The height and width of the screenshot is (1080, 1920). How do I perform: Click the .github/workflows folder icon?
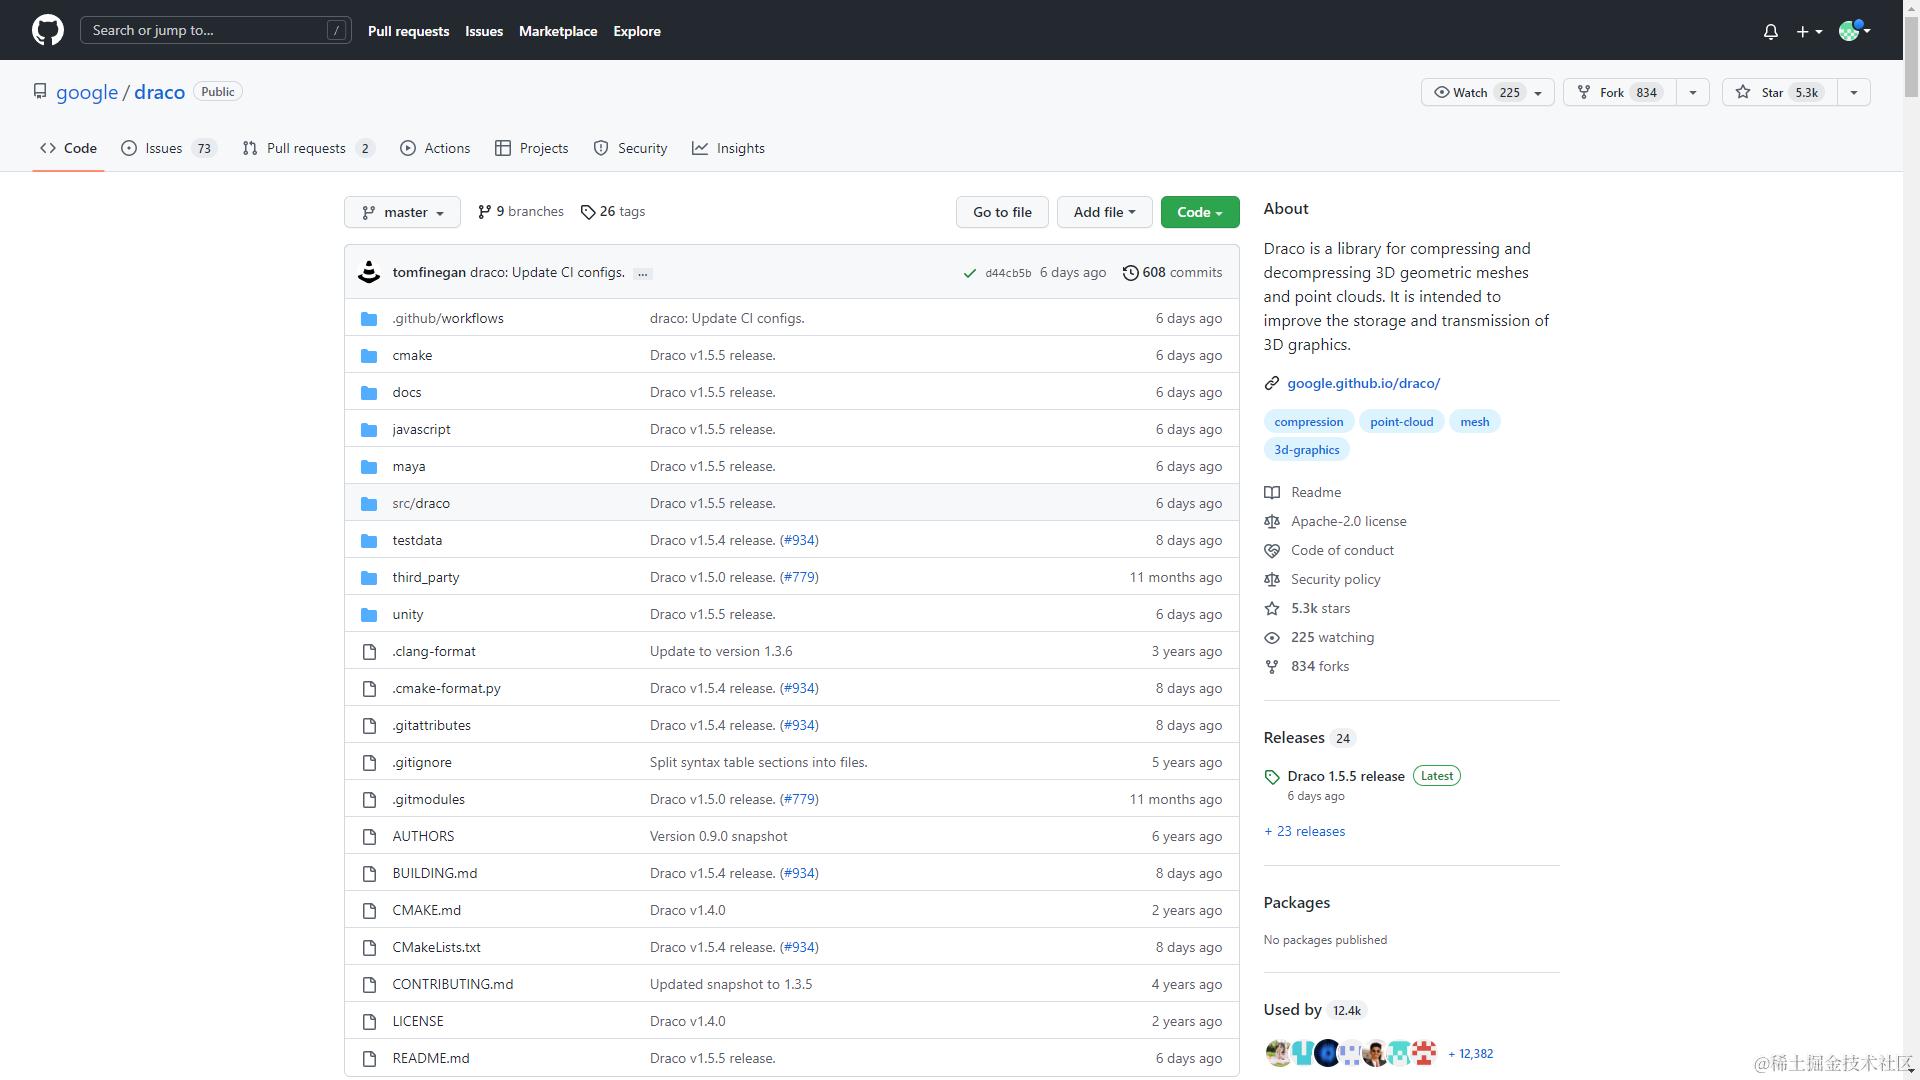pyautogui.click(x=369, y=318)
